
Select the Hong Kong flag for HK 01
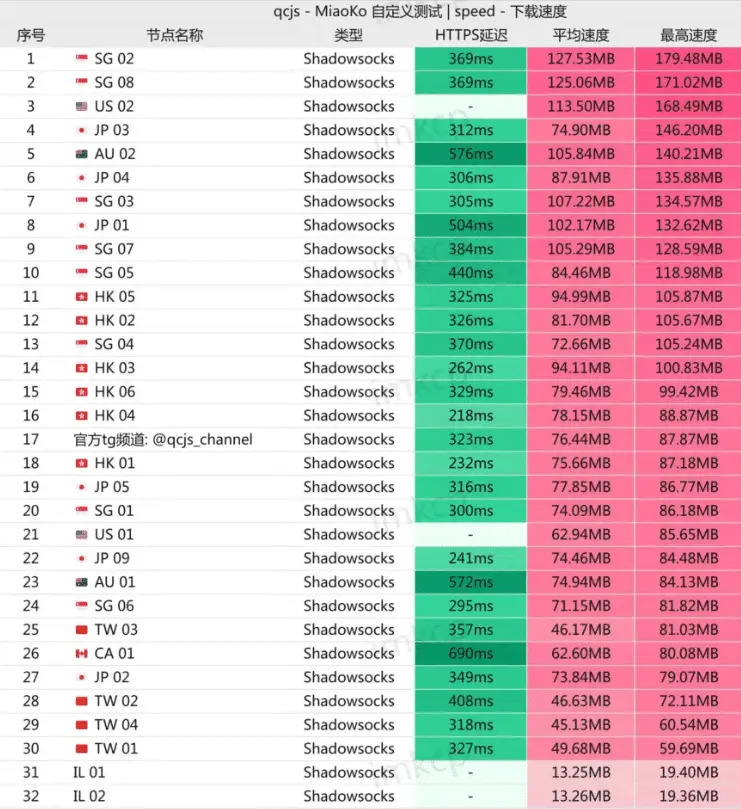[x=82, y=464]
